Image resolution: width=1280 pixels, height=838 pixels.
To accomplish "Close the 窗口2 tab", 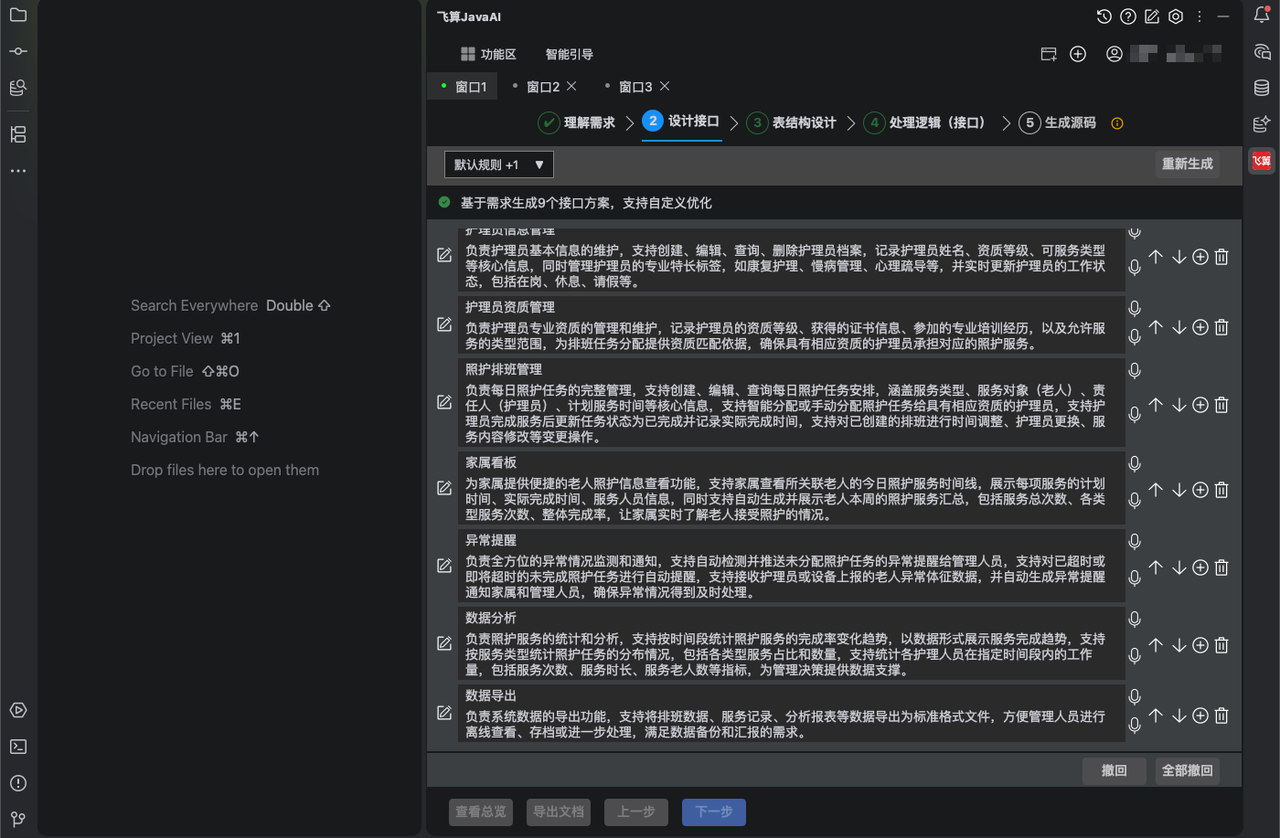I will [572, 86].
